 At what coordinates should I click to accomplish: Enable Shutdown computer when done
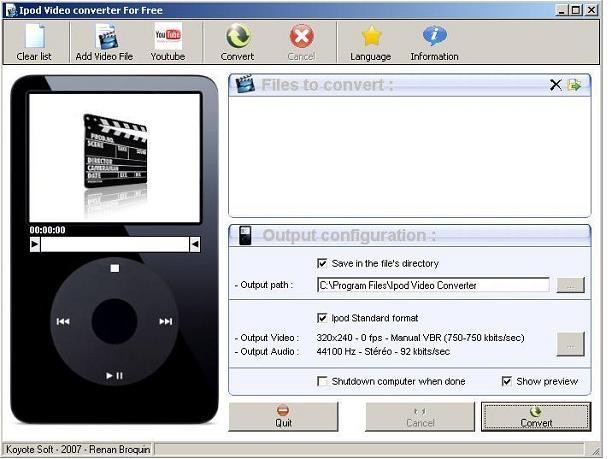pyautogui.click(x=322, y=381)
